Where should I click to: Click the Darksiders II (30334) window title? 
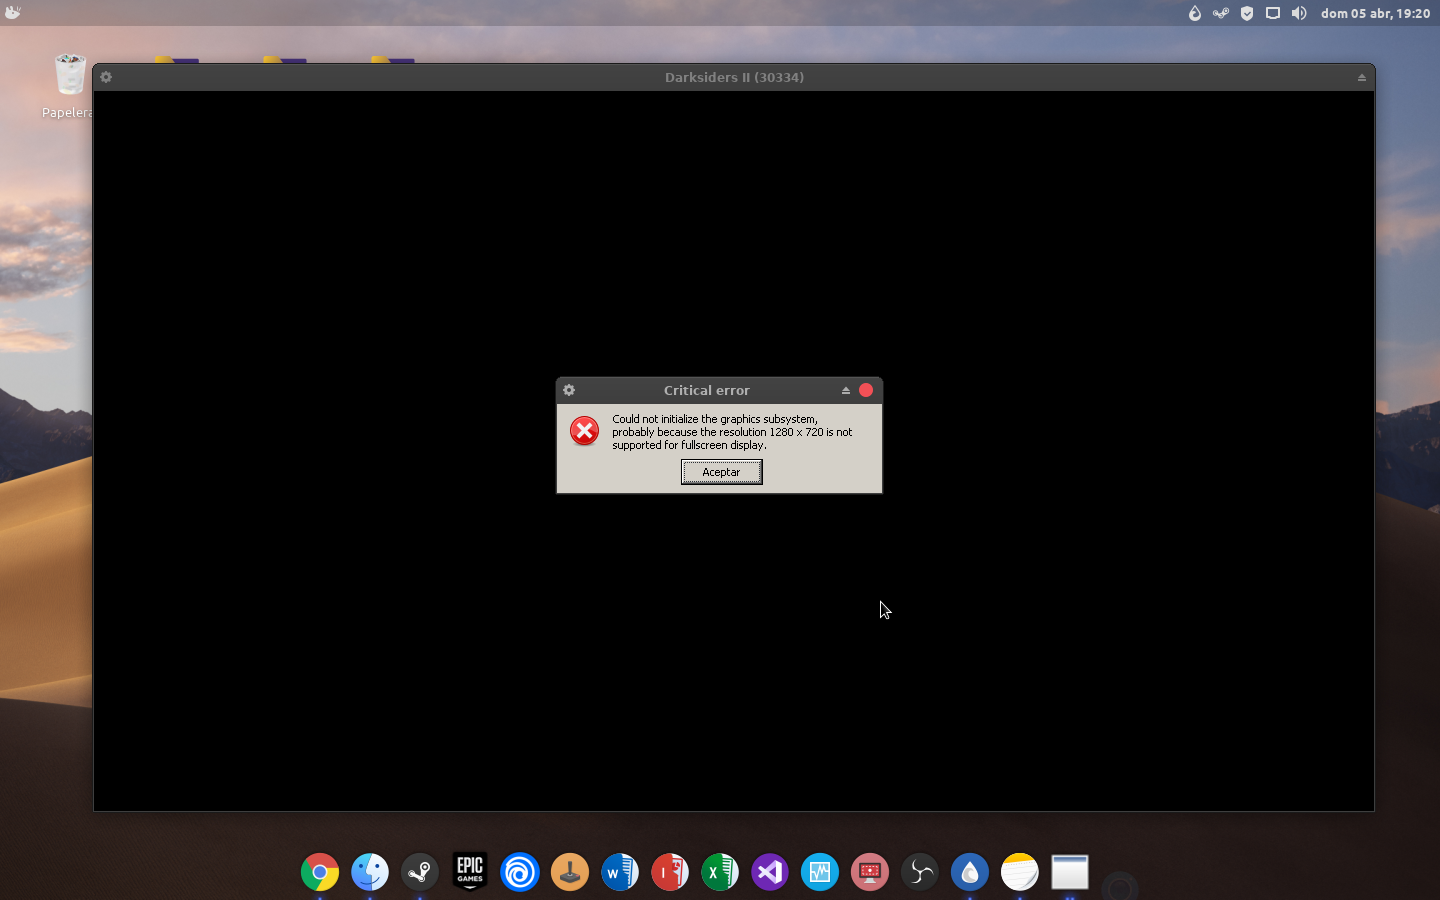(x=734, y=77)
